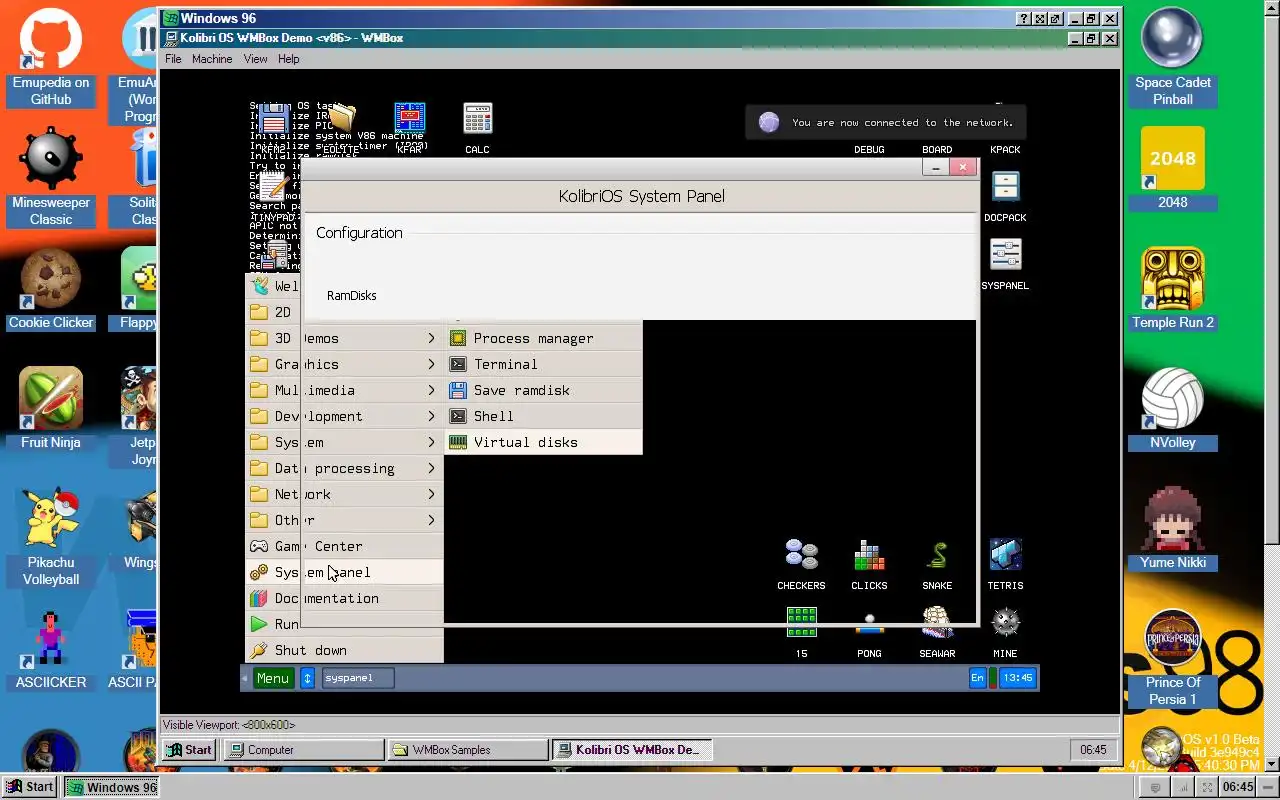Open Space Cadet Pinball shortcut
1280x800 pixels.
1172,58
